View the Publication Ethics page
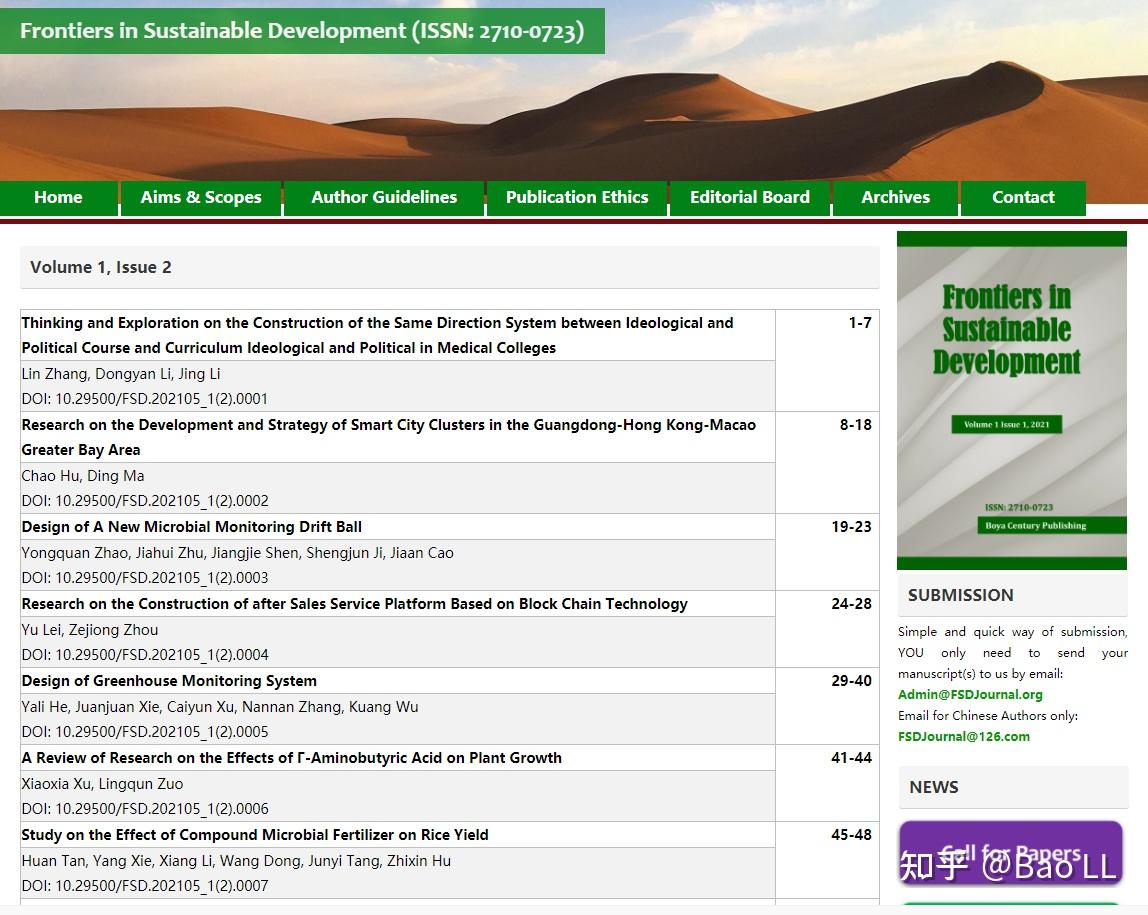 click(577, 197)
